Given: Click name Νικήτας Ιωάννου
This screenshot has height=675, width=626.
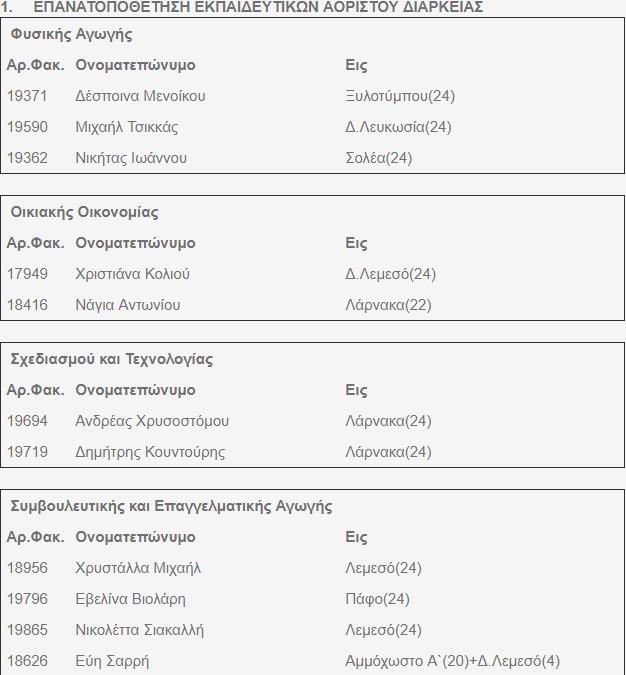Looking at the screenshot, I should pyautogui.click(x=131, y=158).
